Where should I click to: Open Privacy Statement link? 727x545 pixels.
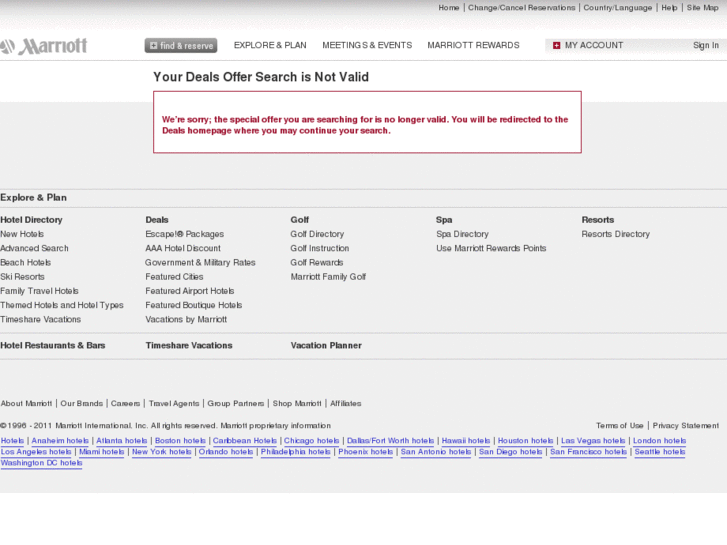[686, 426]
